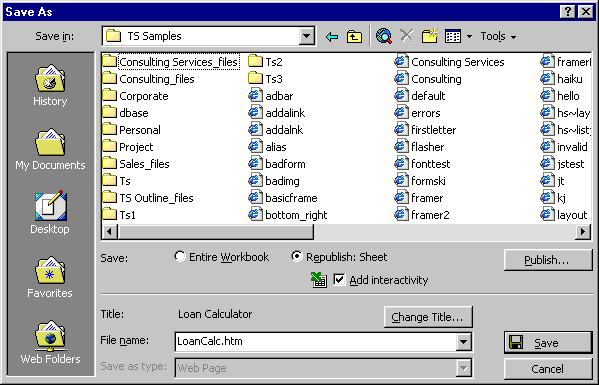Select the jstest web page file
This screenshot has height=385, width=599.
click(562, 164)
